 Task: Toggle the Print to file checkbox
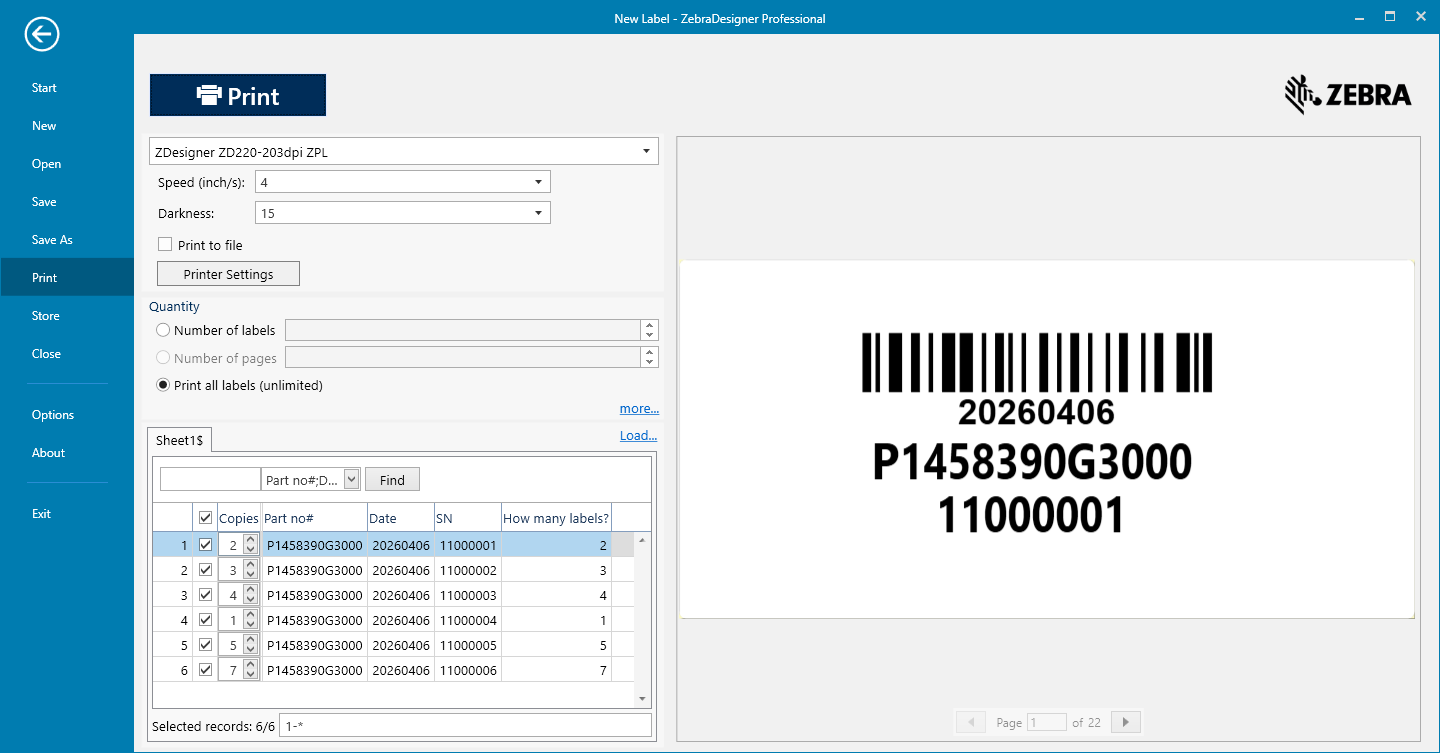(165, 245)
